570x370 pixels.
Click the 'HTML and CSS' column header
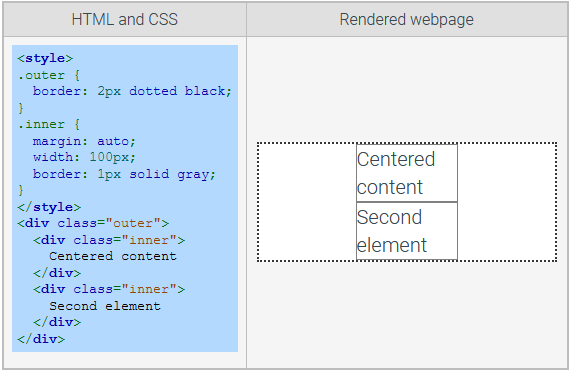125,19
